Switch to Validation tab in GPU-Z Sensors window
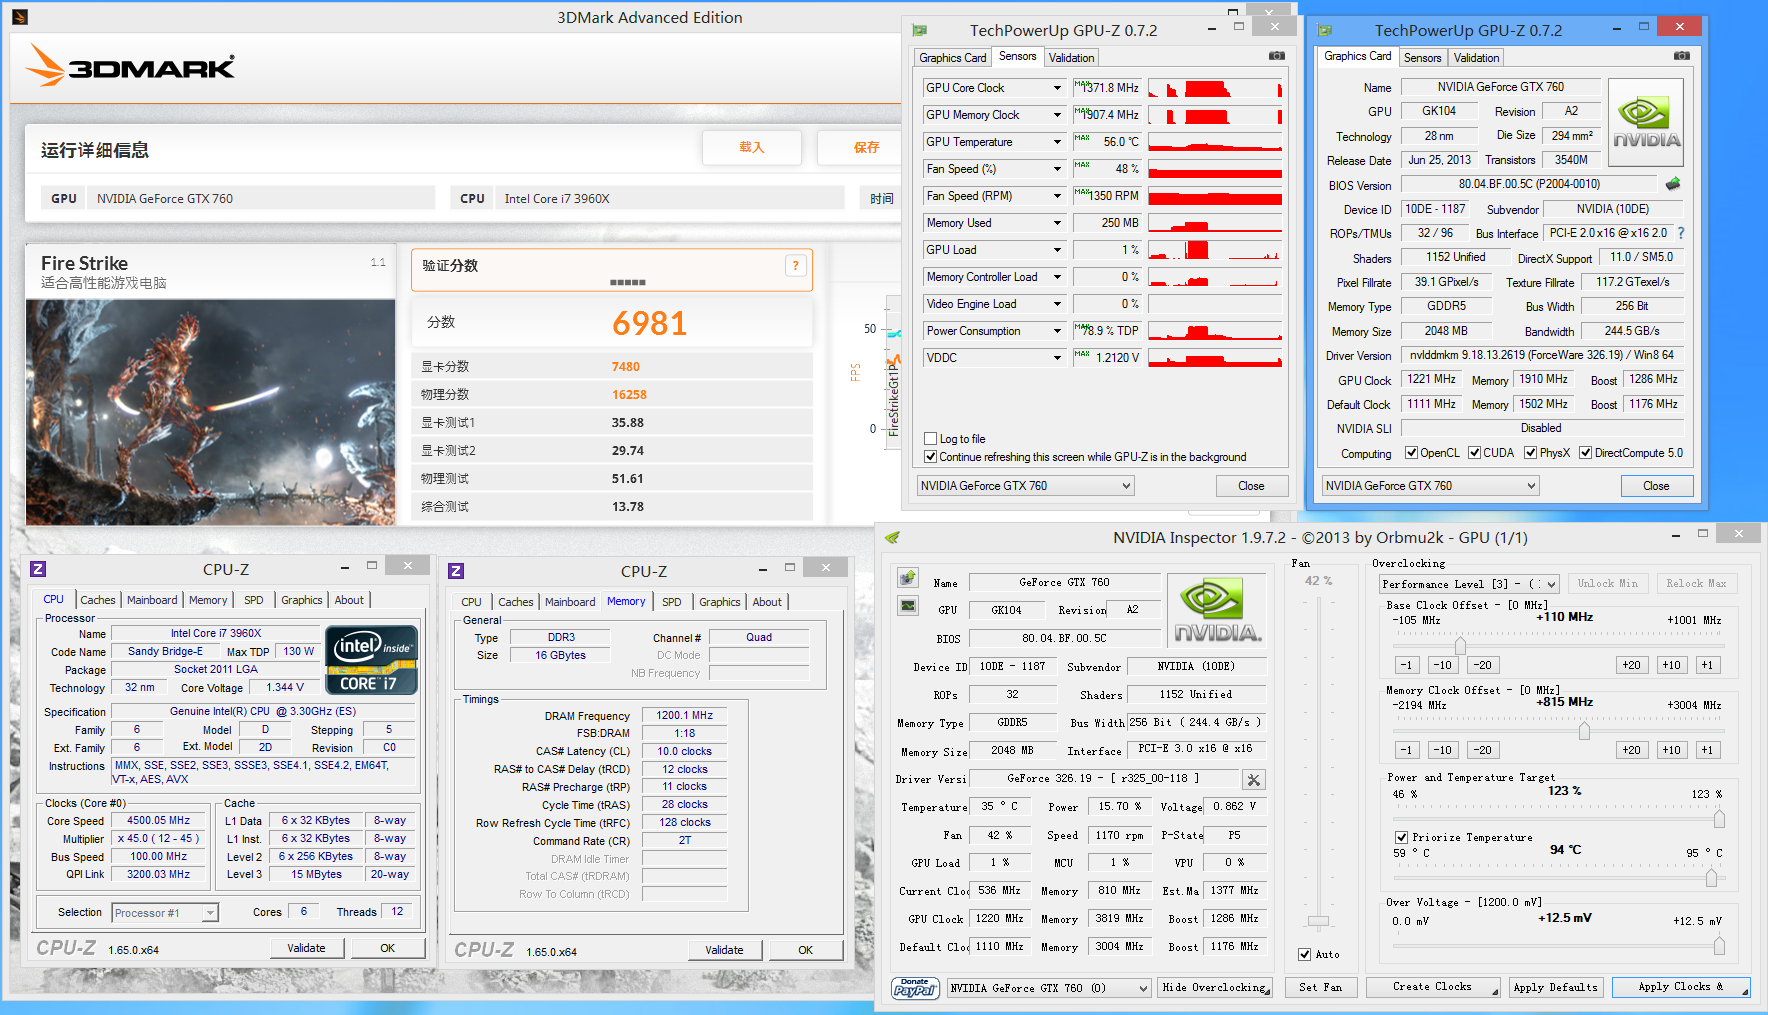 1072,58
